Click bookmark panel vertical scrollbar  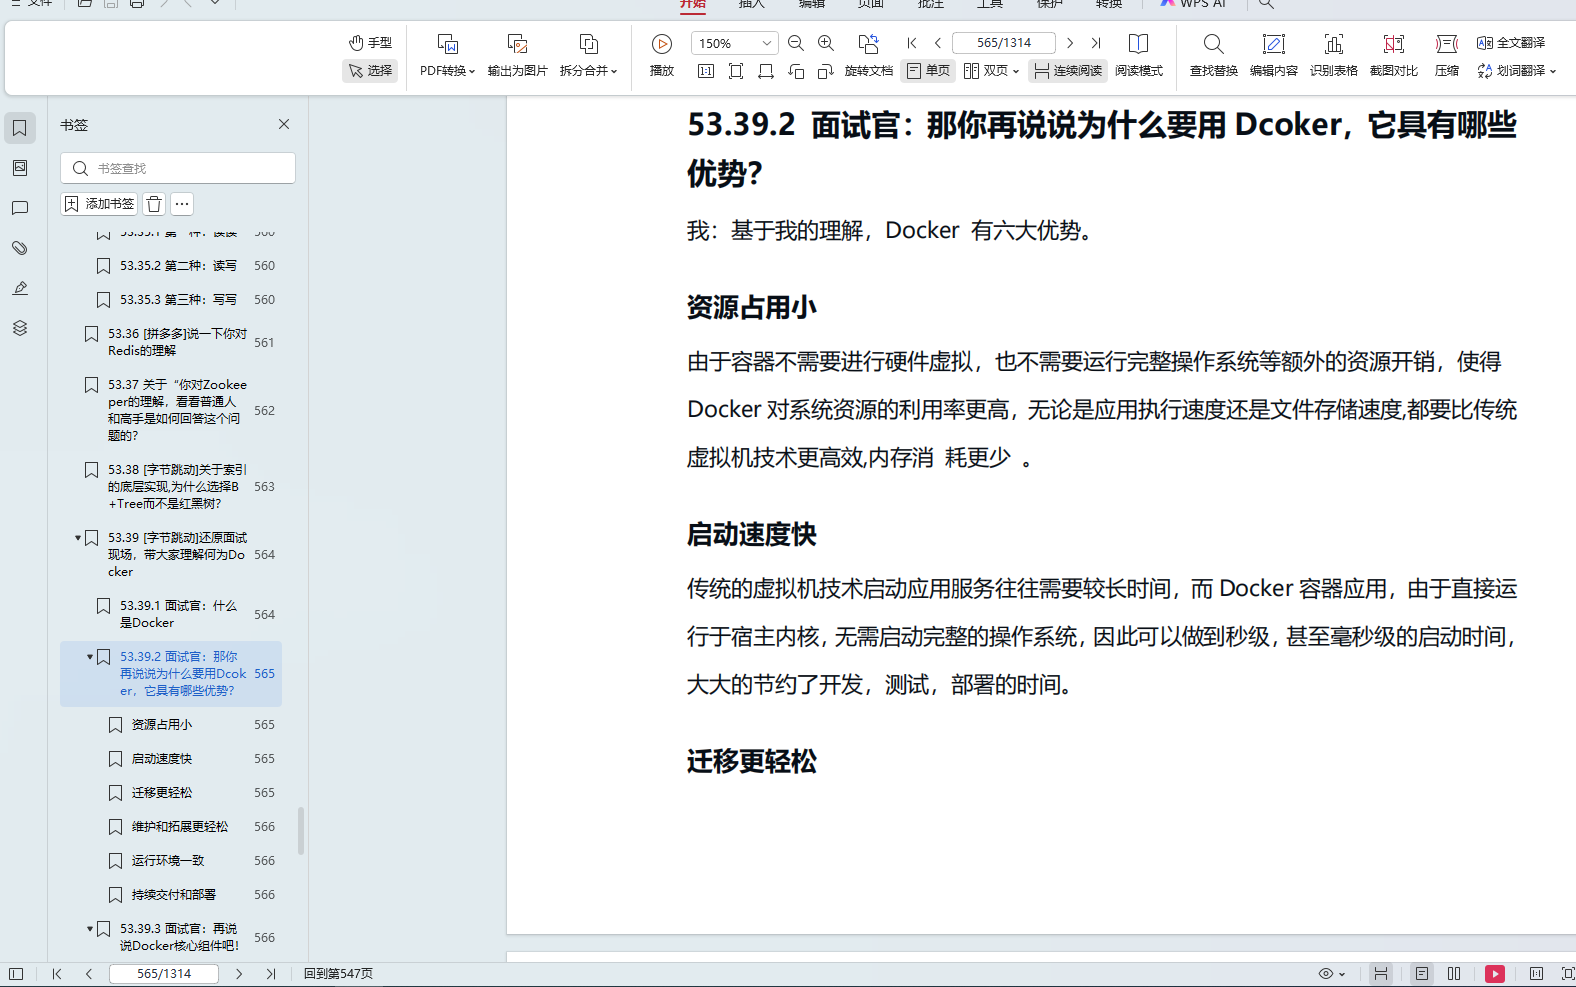[x=301, y=831]
